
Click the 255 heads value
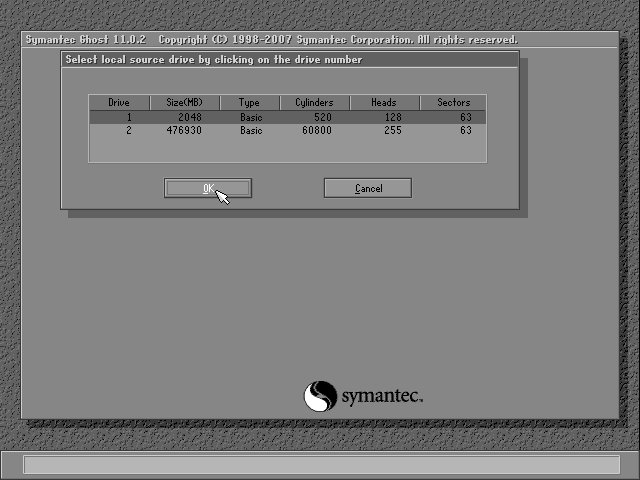[393, 131]
